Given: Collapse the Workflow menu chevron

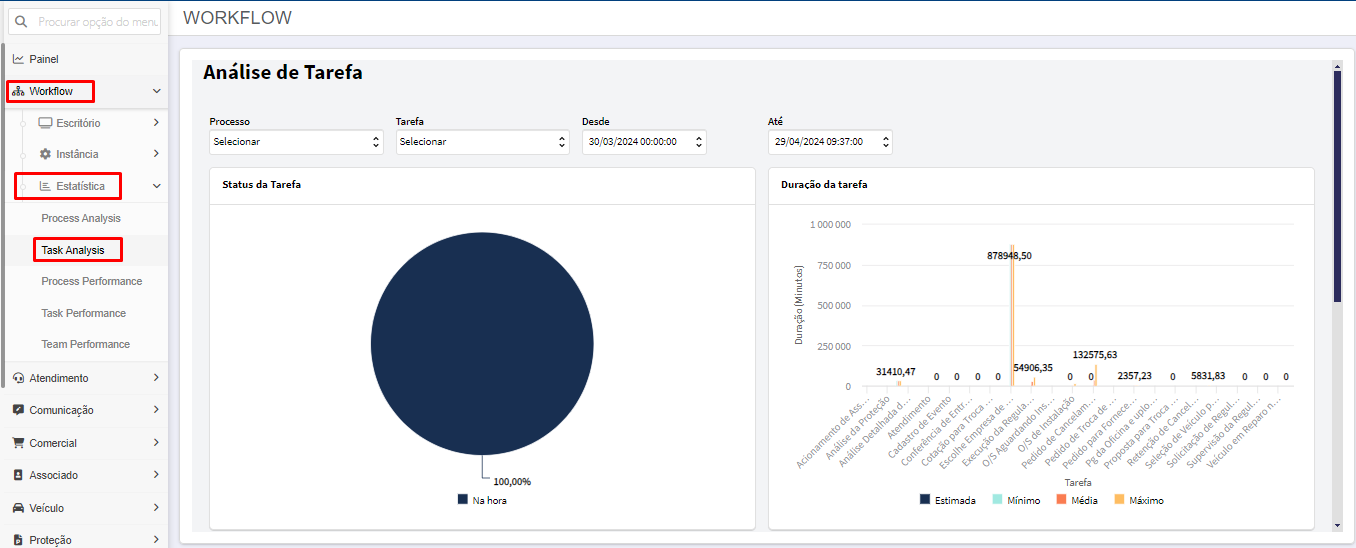Looking at the screenshot, I should click(x=156, y=91).
